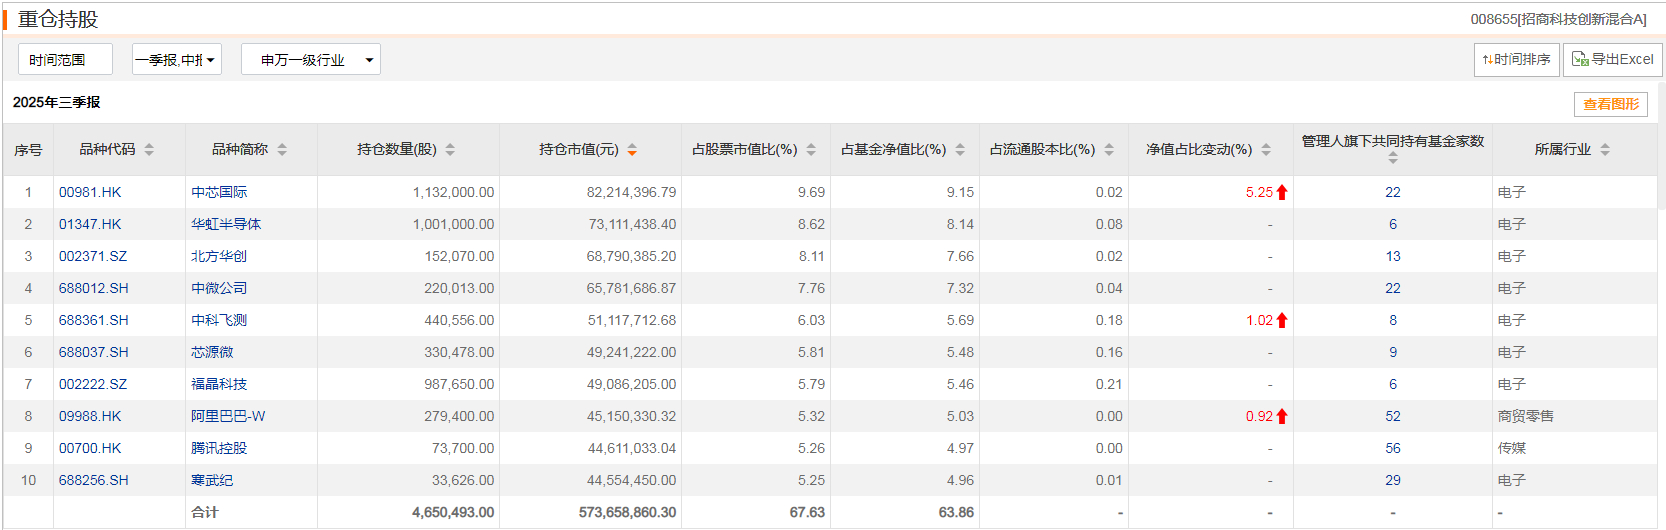Click the 时间范围 button

[65, 60]
